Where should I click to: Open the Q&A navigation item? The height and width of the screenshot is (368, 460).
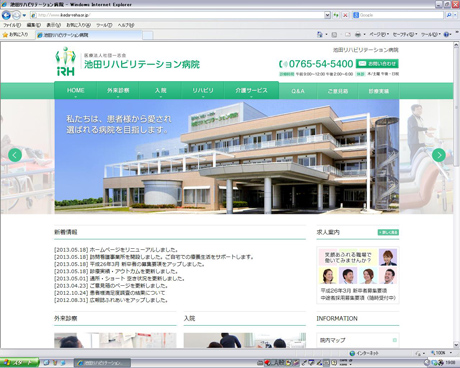click(298, 91)
